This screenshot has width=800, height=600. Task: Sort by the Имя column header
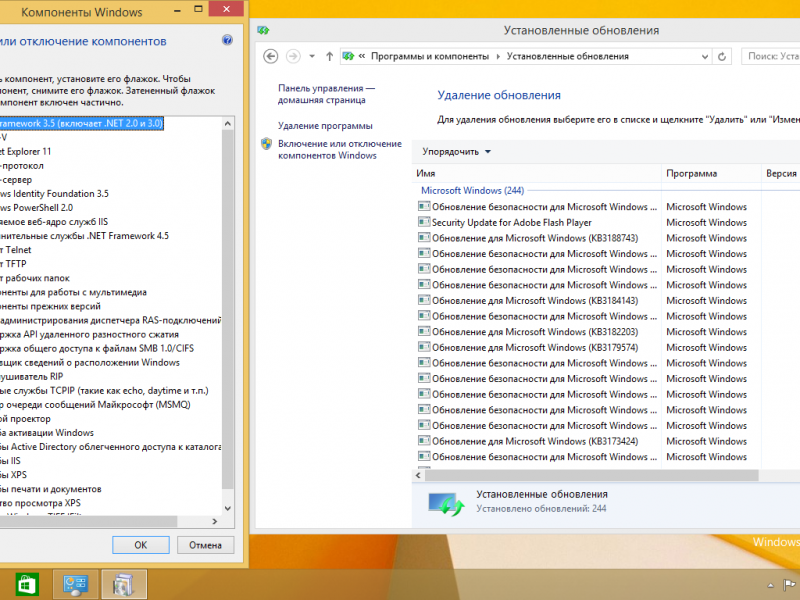pyautogui.click(x=536, y=173)
